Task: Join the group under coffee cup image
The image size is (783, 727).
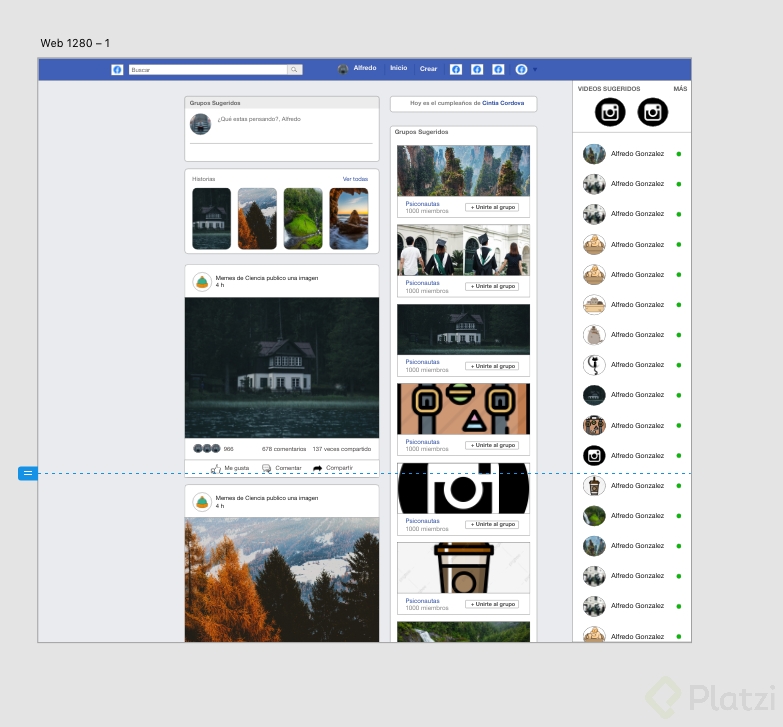Action: 492,604
